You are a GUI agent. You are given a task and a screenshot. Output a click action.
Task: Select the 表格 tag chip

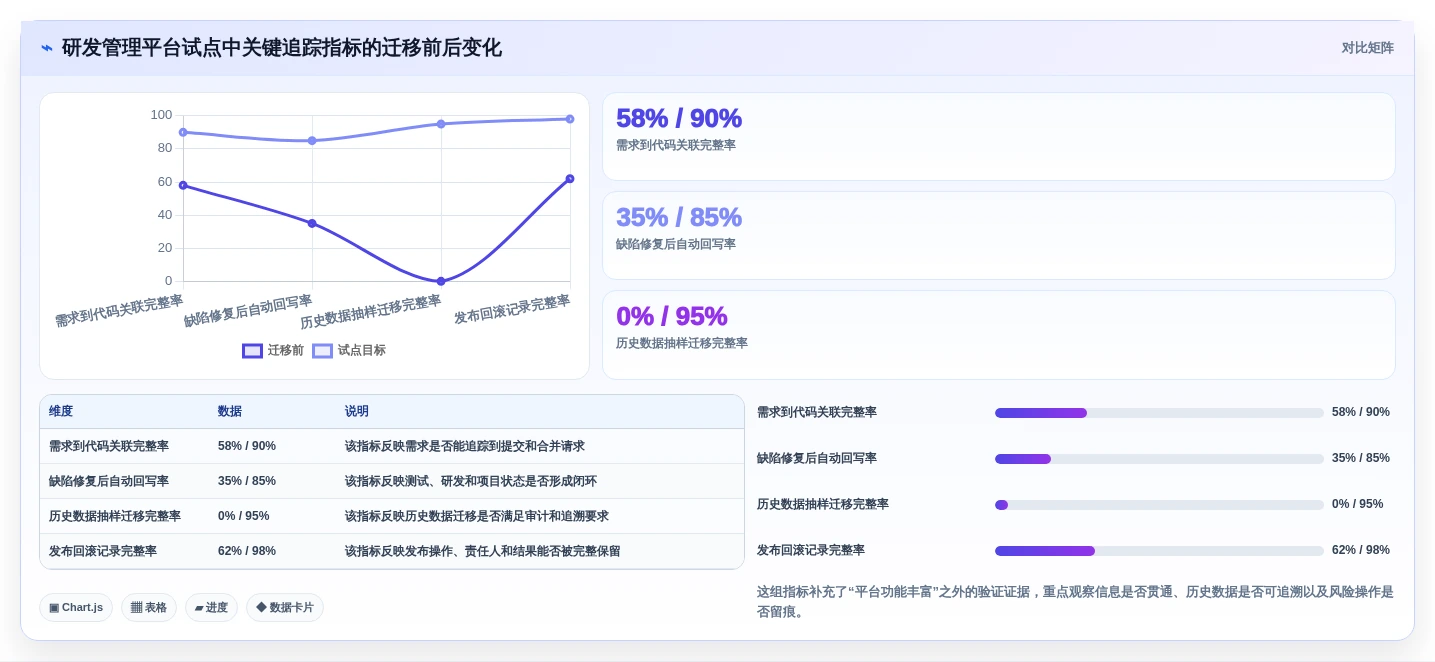[x=149, y=608]
